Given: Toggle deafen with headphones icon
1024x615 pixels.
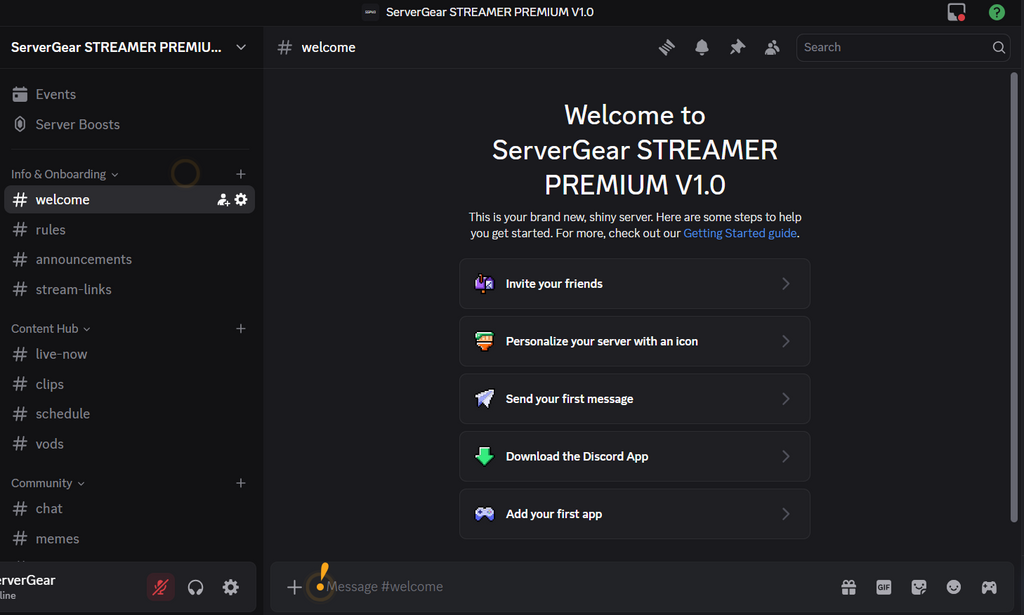Looking at the screenshot, I should pos(196,587).
